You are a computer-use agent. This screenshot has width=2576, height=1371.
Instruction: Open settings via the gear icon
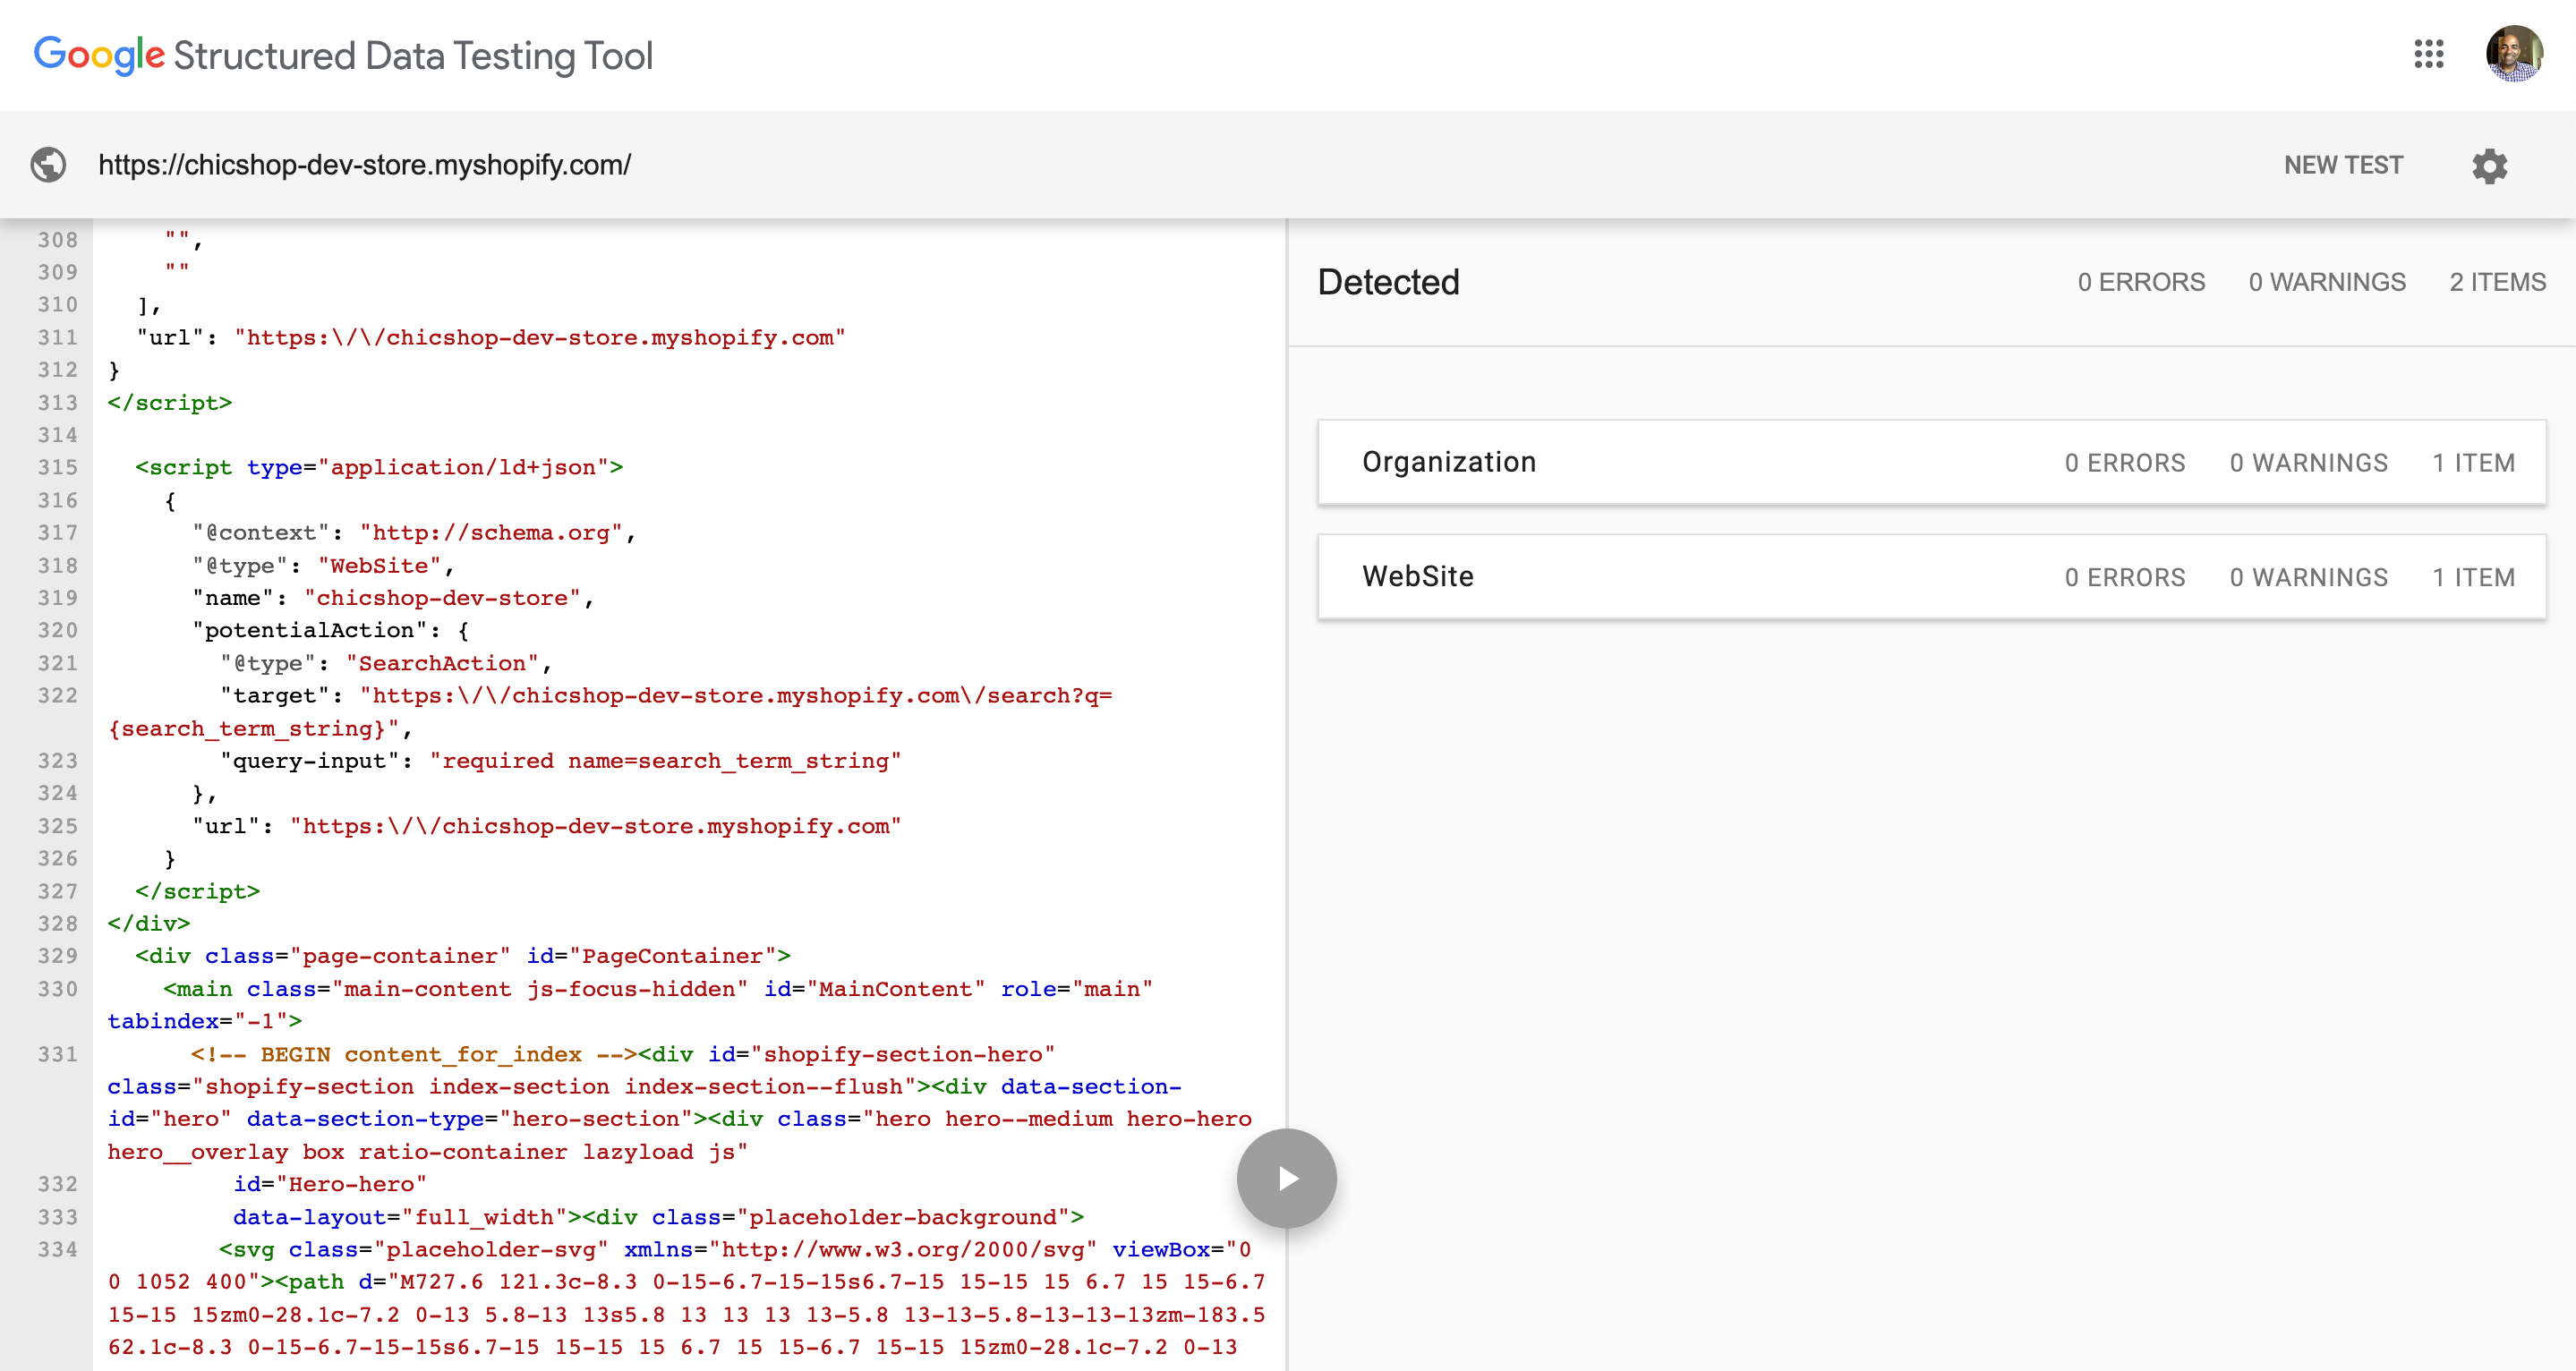(x=2490, y=166)
